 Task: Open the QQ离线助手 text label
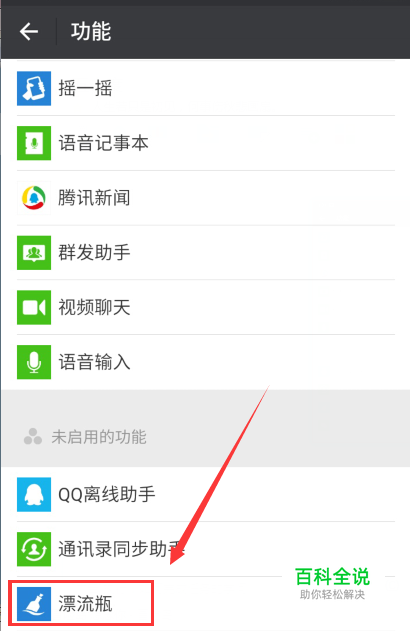107,495
